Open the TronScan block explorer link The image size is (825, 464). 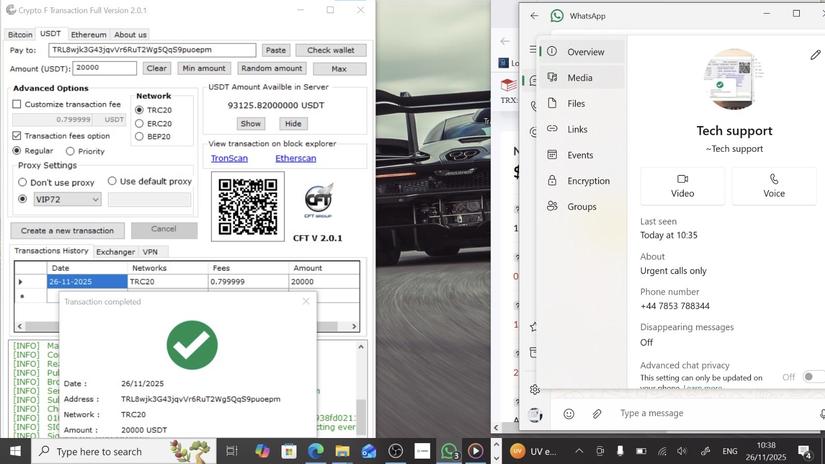tap(229, 158)
